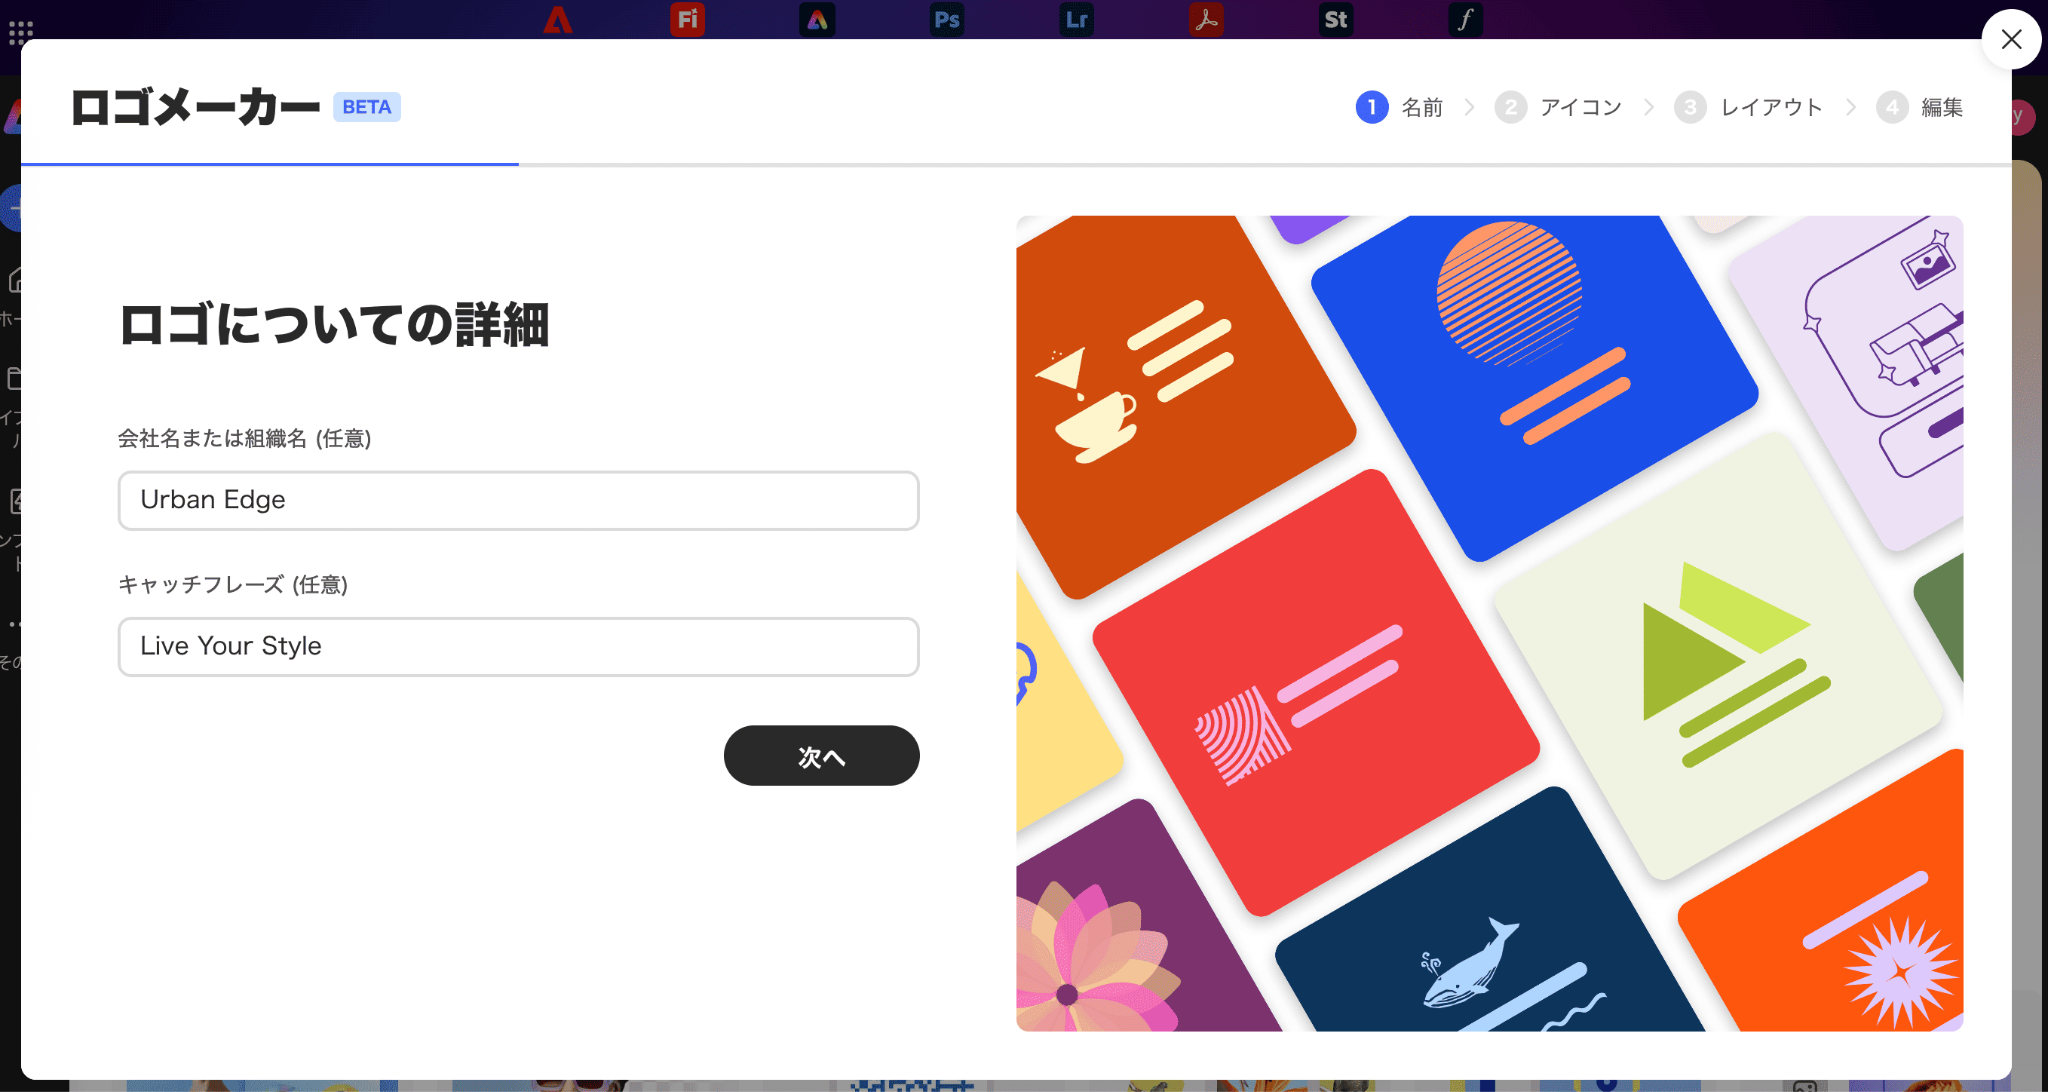Open the Acrobat app icon
2048x1092 pixels.
point(1206,19)
